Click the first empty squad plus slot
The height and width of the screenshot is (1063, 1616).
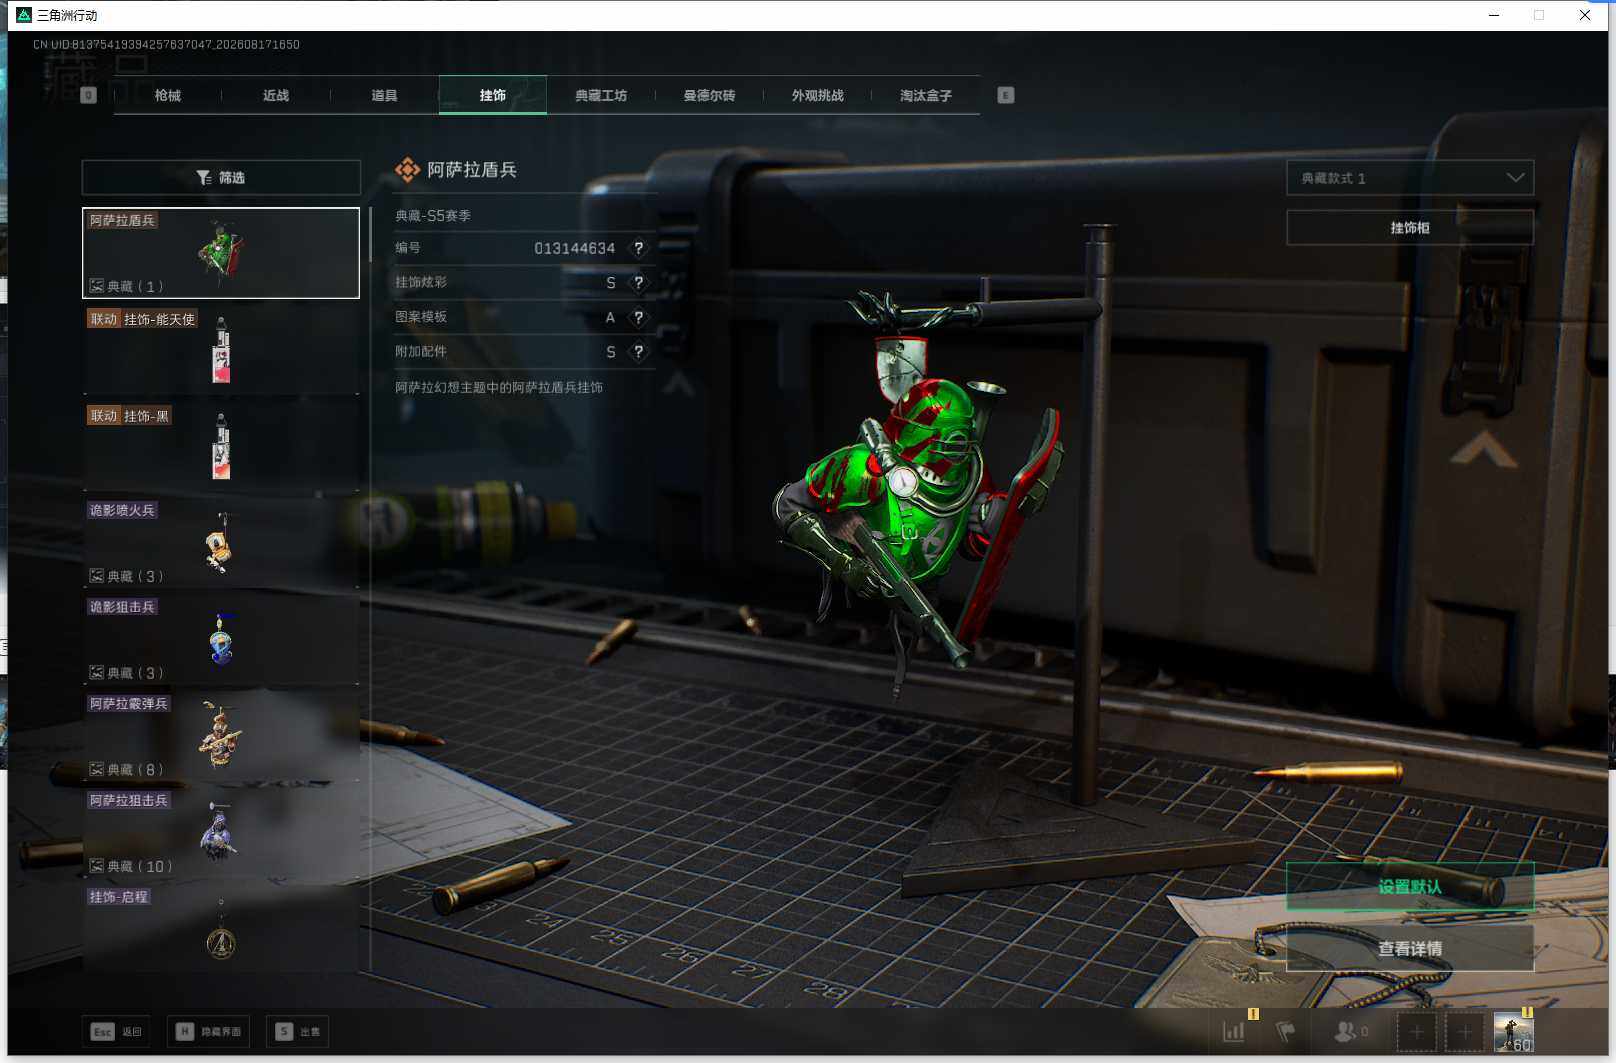pyautogui.click(x=1416, y=1031)
